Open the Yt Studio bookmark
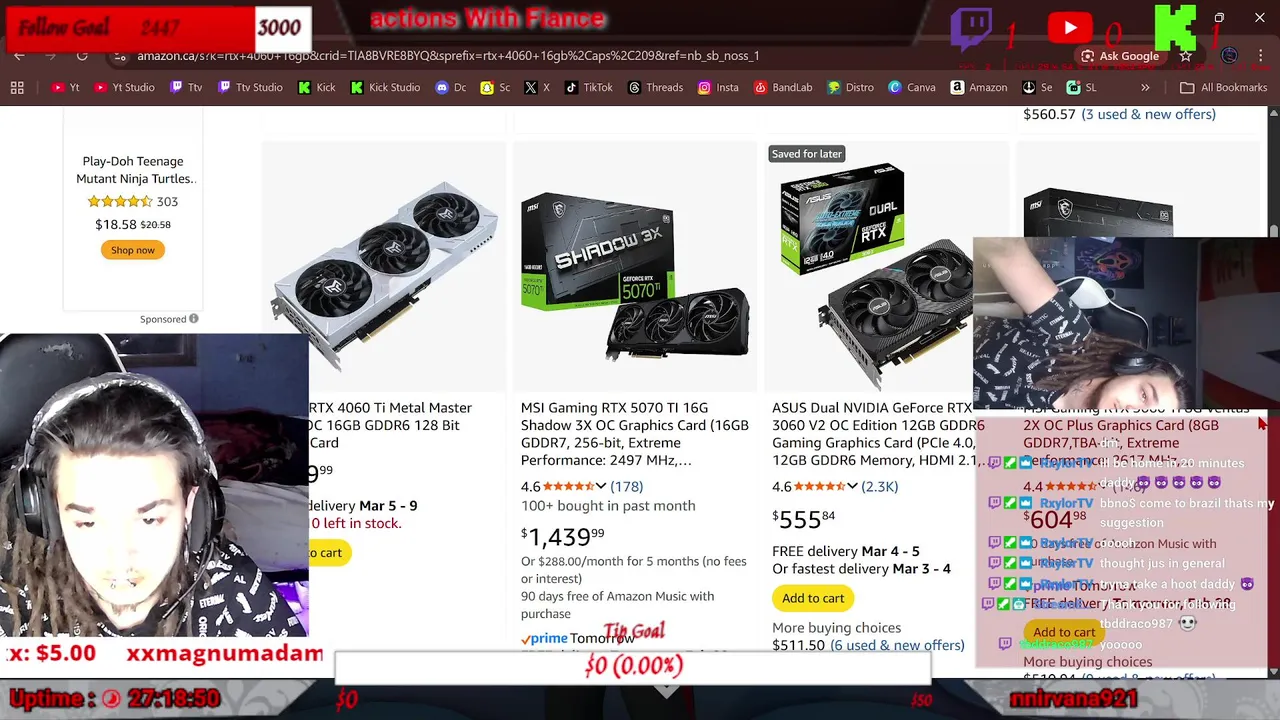The height and width of the screenshot is (720, 1280). tap(125, 88)
